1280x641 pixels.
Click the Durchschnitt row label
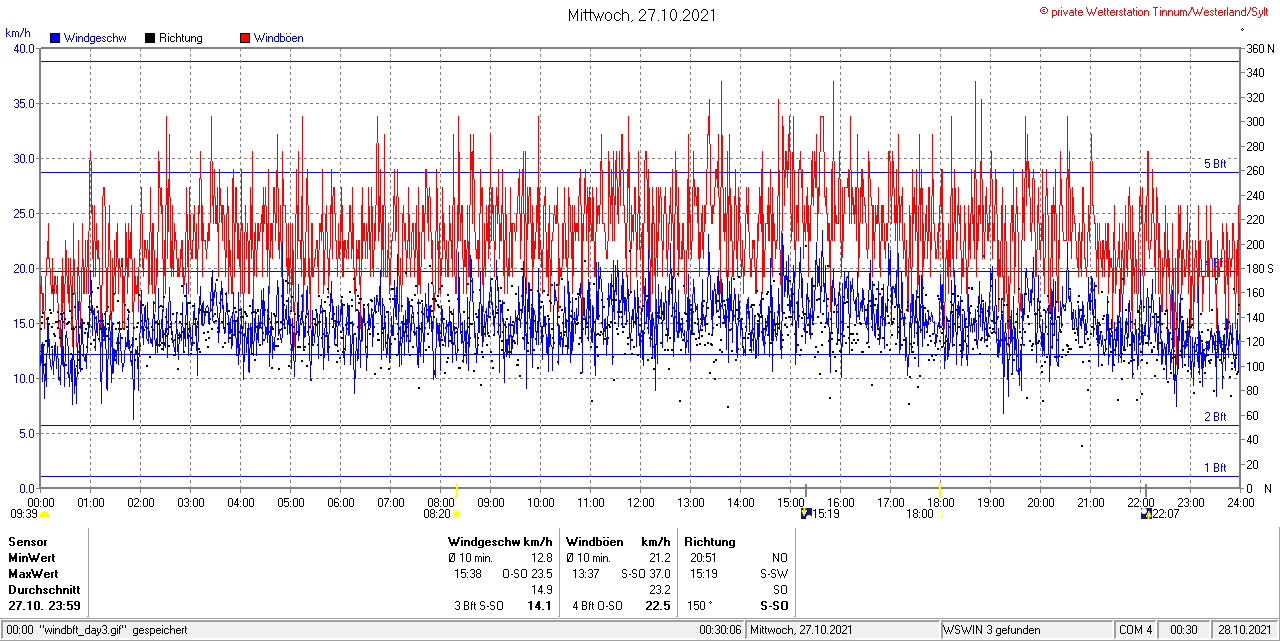43,590
